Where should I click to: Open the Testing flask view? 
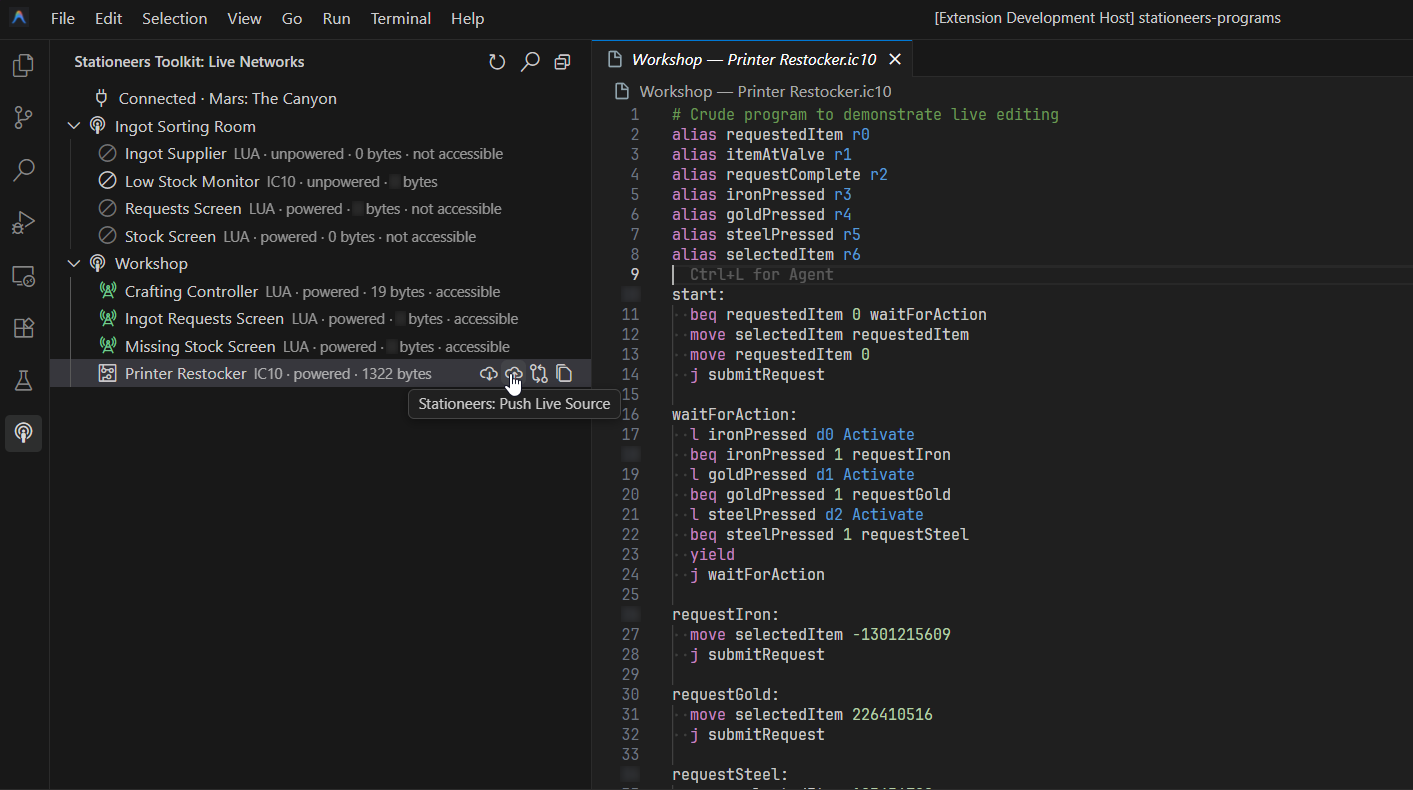click(23, 380)
